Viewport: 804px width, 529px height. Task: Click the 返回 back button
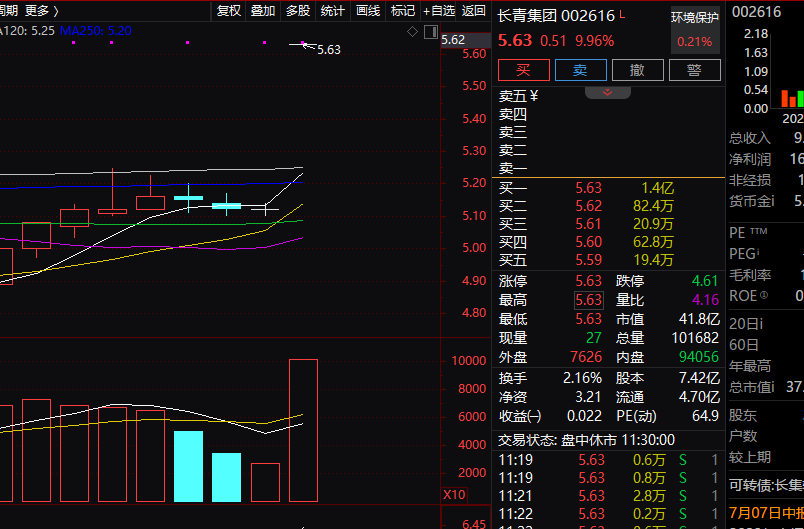473,10
